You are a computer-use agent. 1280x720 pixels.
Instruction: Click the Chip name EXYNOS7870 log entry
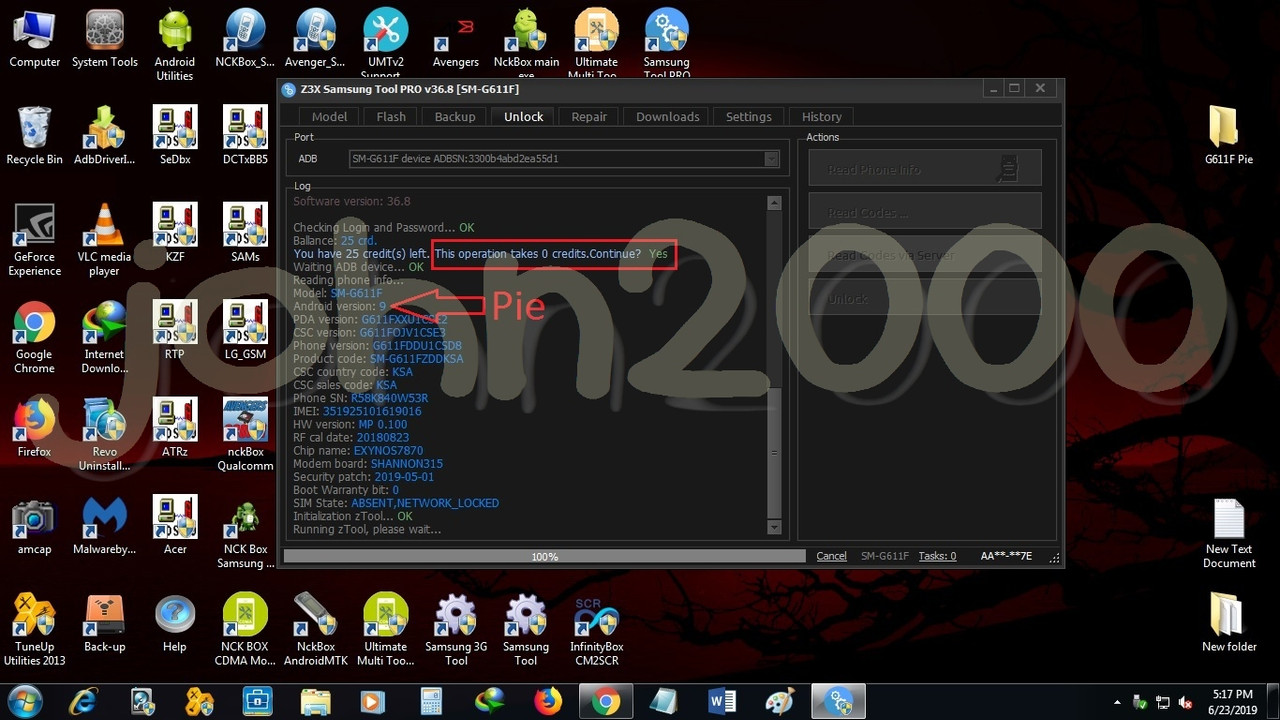click(x=359, y=451)
